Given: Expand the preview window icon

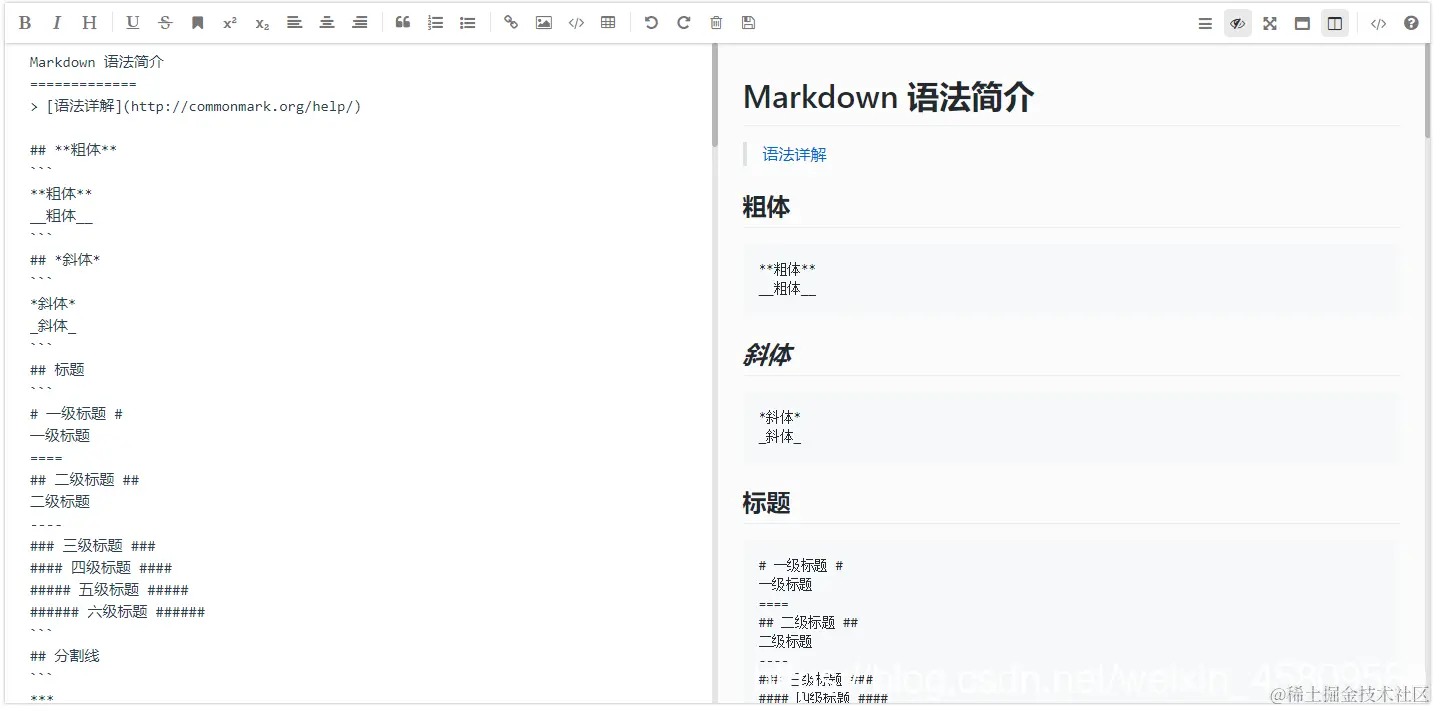Looking at the screenshot, I should pos(1302,22).
